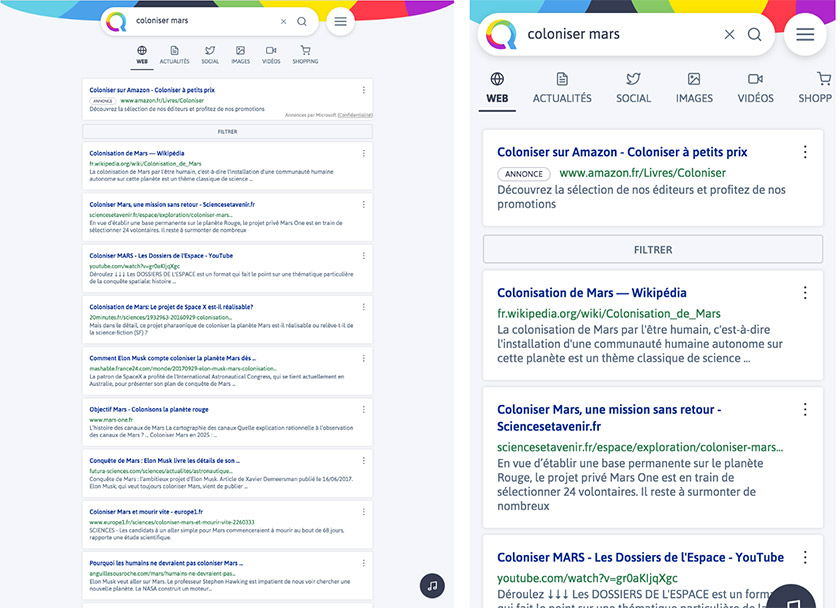This screenshot has width=840, height=608.
Task: Go to SHOPPING tab in the left view
Action: click(305, 55)
